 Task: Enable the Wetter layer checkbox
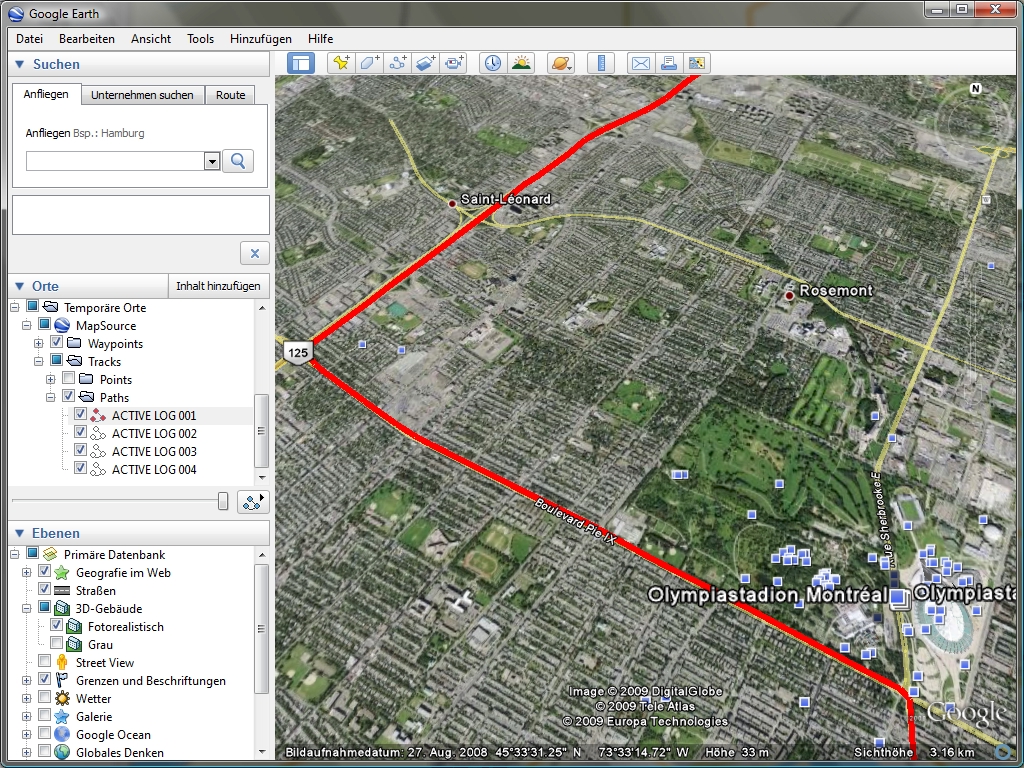[x=44, y=697]
